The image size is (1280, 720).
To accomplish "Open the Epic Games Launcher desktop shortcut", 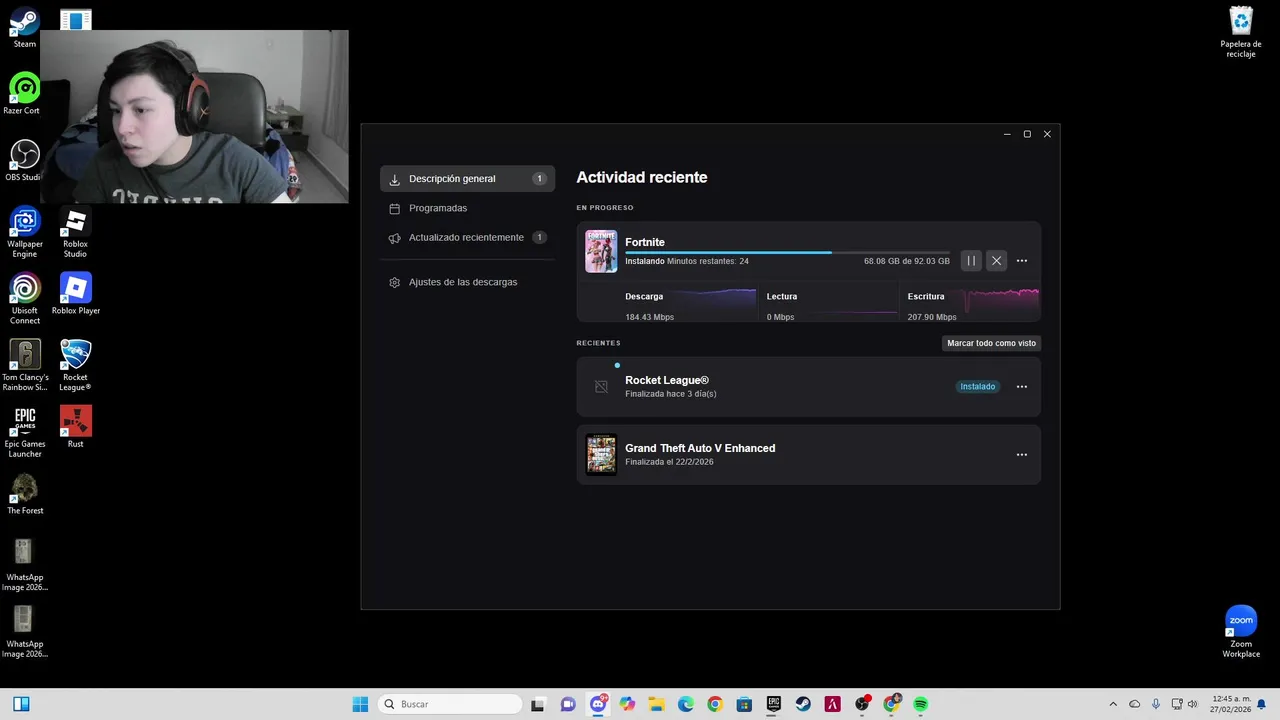I will click(x=25, y=432).
